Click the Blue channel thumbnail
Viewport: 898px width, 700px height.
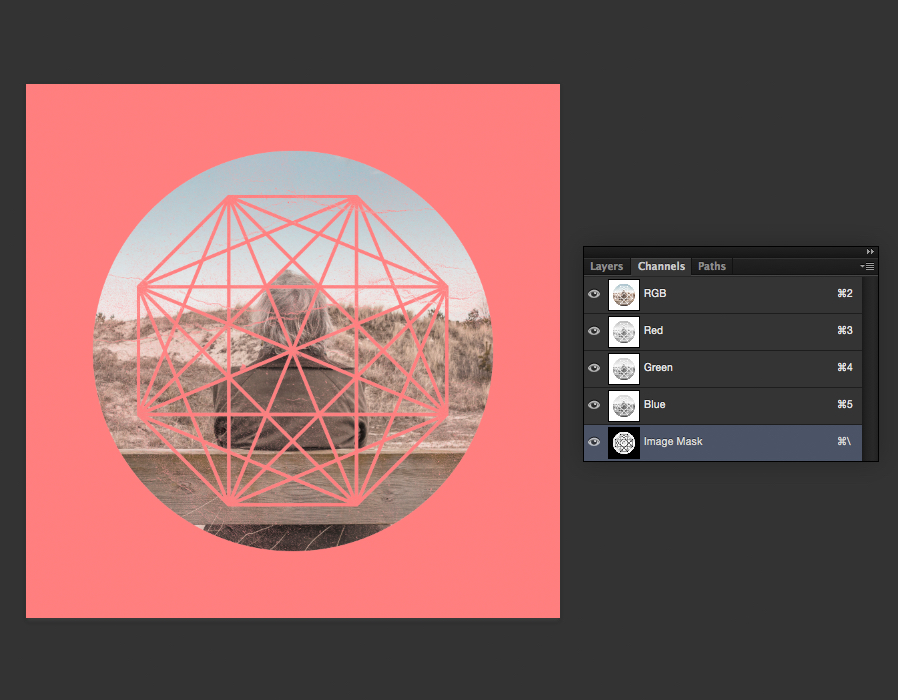tap(624, 406)
